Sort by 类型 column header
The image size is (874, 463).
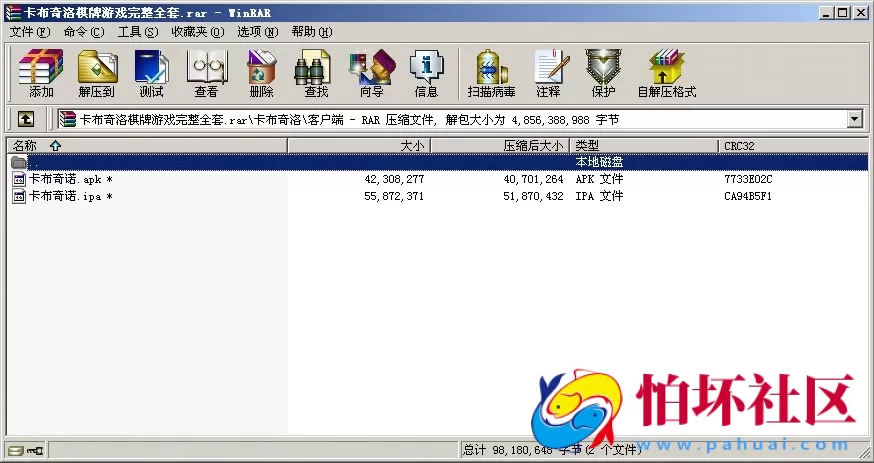pos(644,146)
